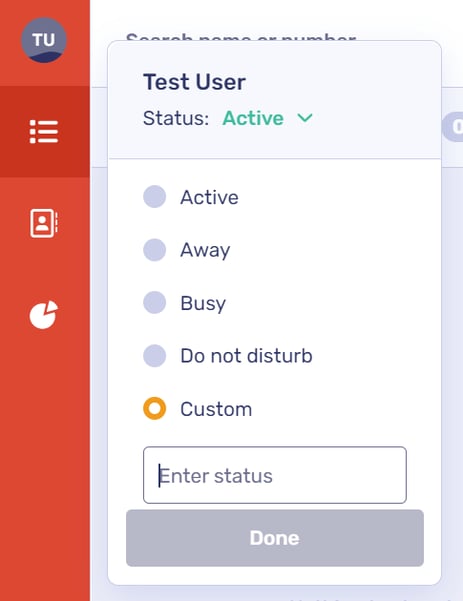Open the pie chart analytics icon
The height and width of the screenshot is (601, 463).
click(44, 315)
